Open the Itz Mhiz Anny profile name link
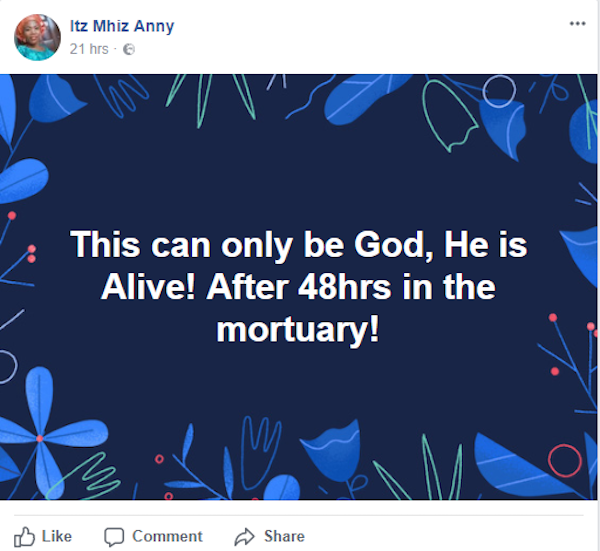 (121, 26)
